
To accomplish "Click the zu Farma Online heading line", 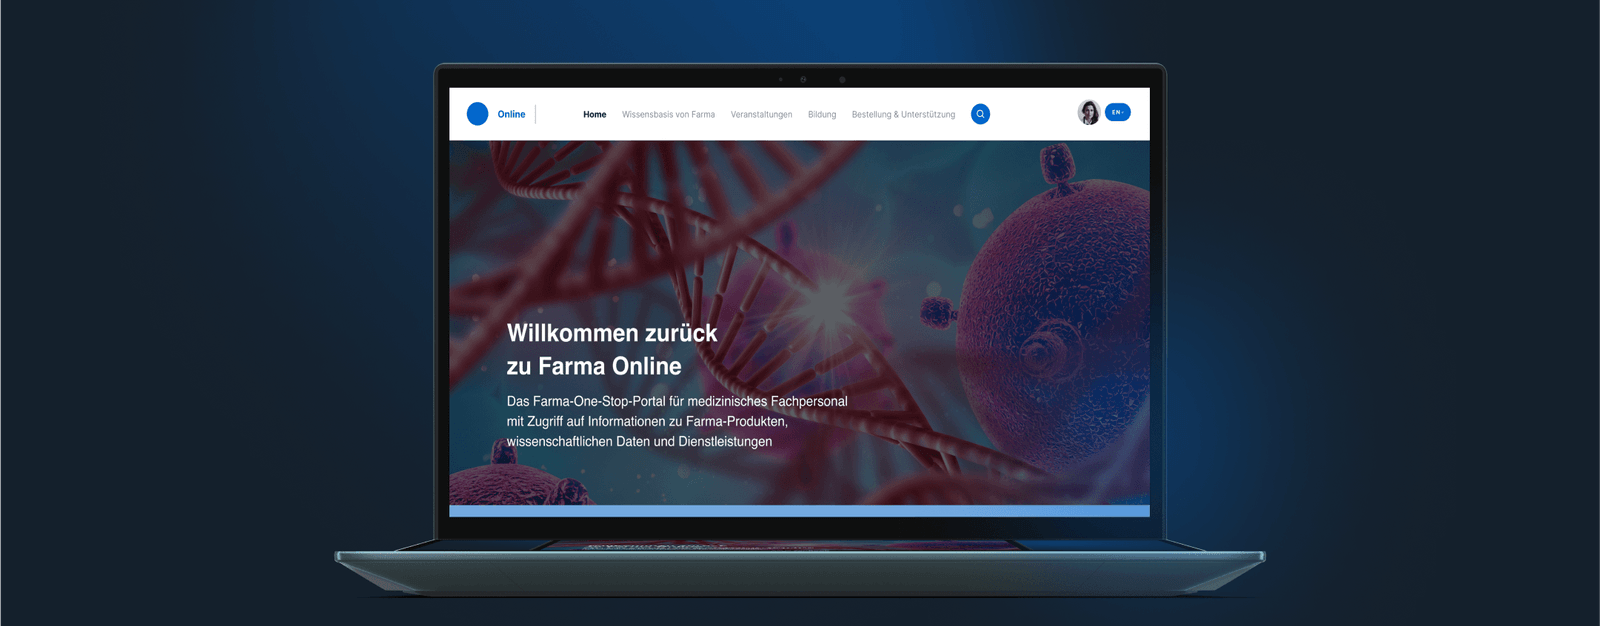I will (x=594, y=366).
